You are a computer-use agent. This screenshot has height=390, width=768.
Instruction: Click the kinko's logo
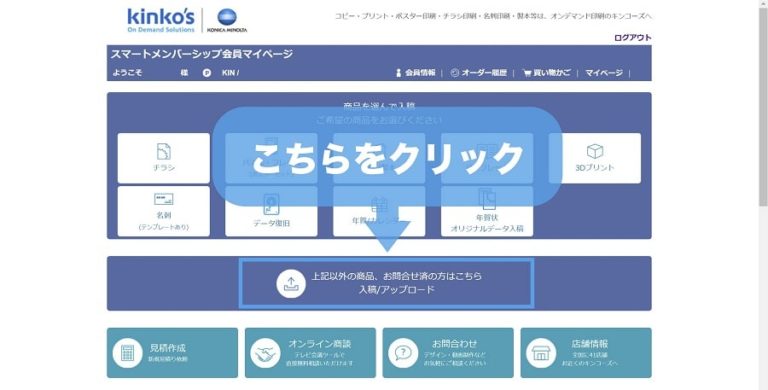[x=161, y=21]
